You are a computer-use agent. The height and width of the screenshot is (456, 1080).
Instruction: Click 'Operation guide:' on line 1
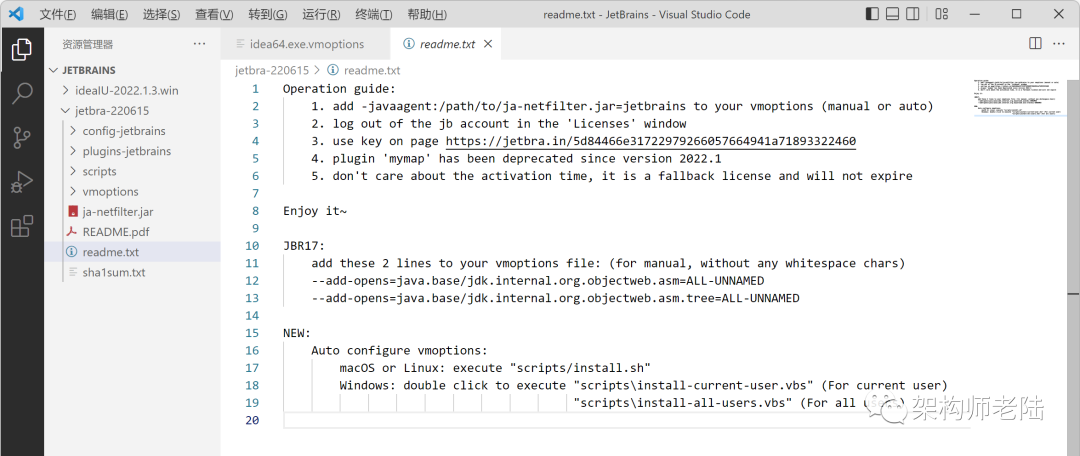pos(340,89)
